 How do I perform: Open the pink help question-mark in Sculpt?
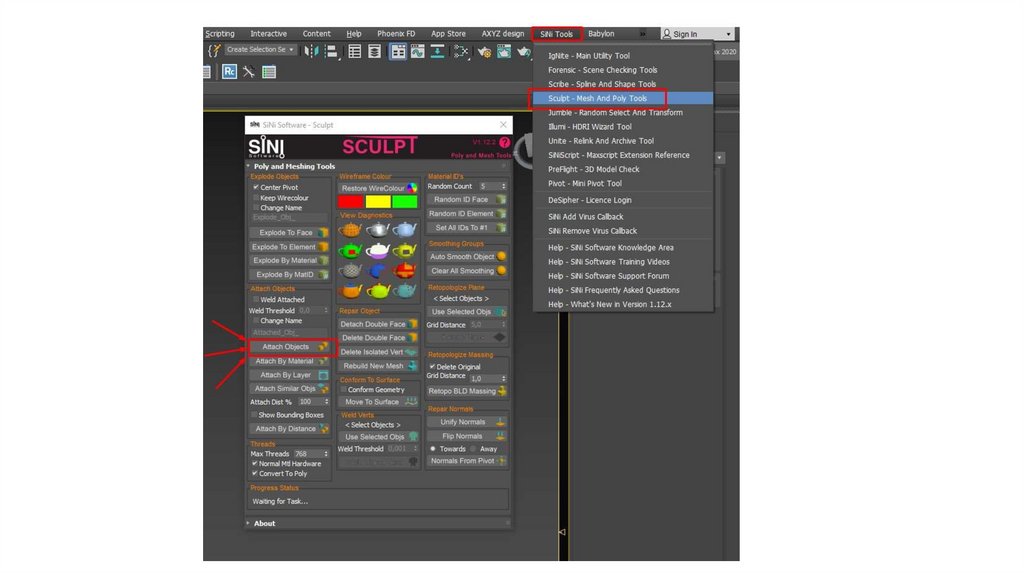coord(505,142)
